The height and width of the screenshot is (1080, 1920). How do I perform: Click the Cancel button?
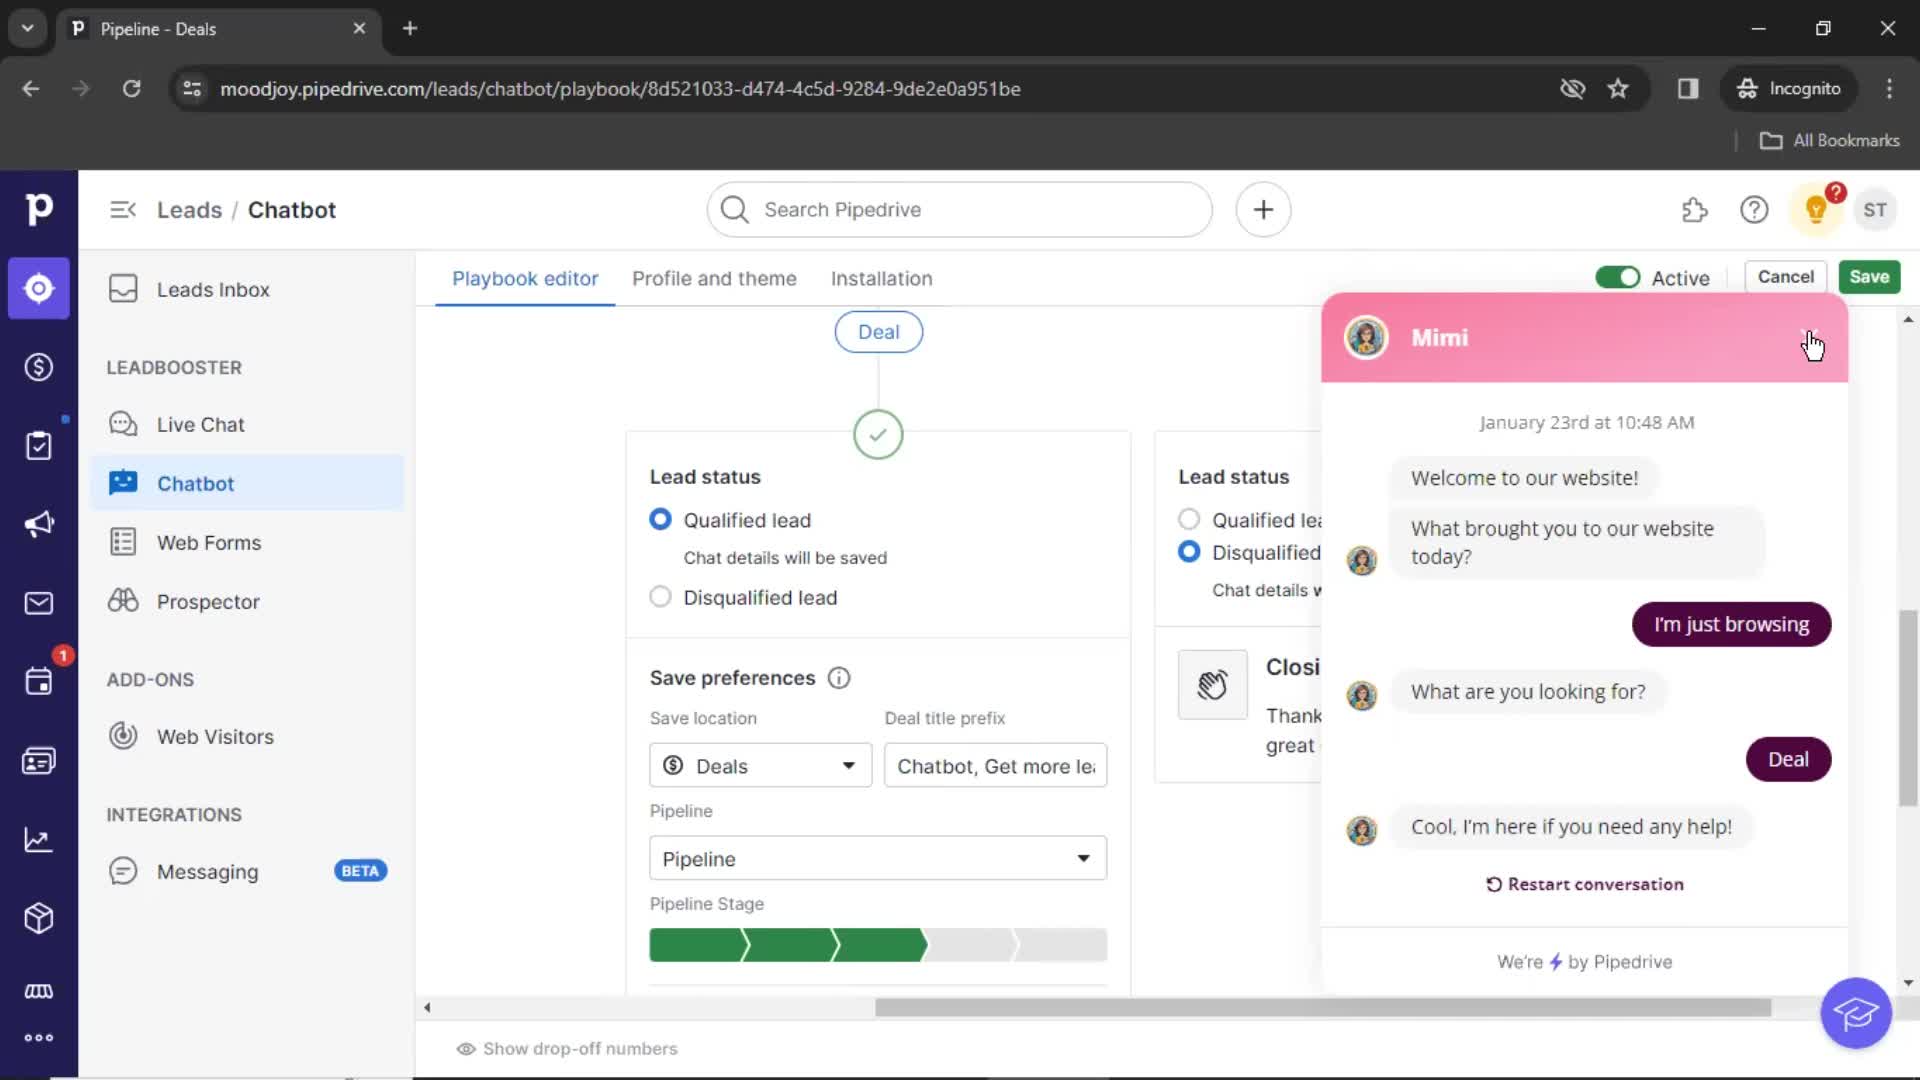click(1785, 277)
